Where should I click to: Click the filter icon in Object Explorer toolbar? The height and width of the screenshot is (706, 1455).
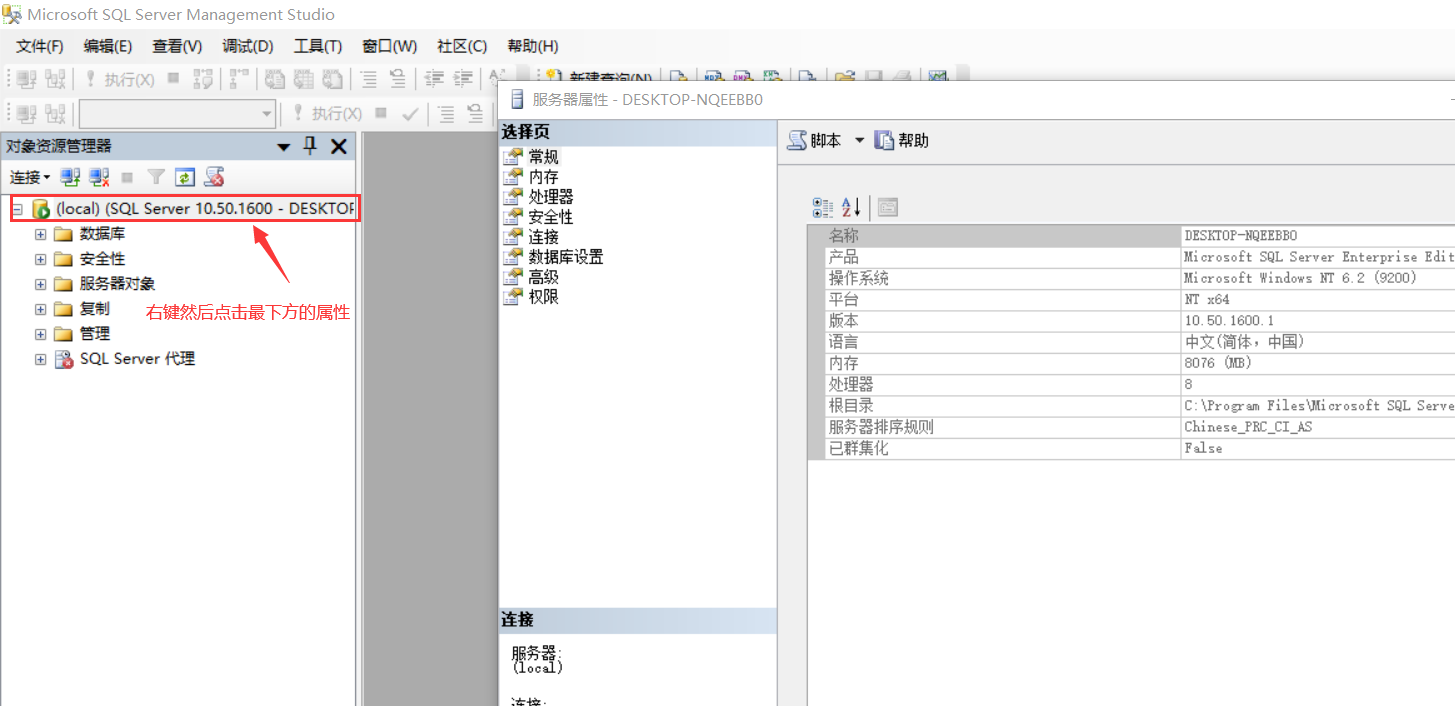click(x=158, y=177)
